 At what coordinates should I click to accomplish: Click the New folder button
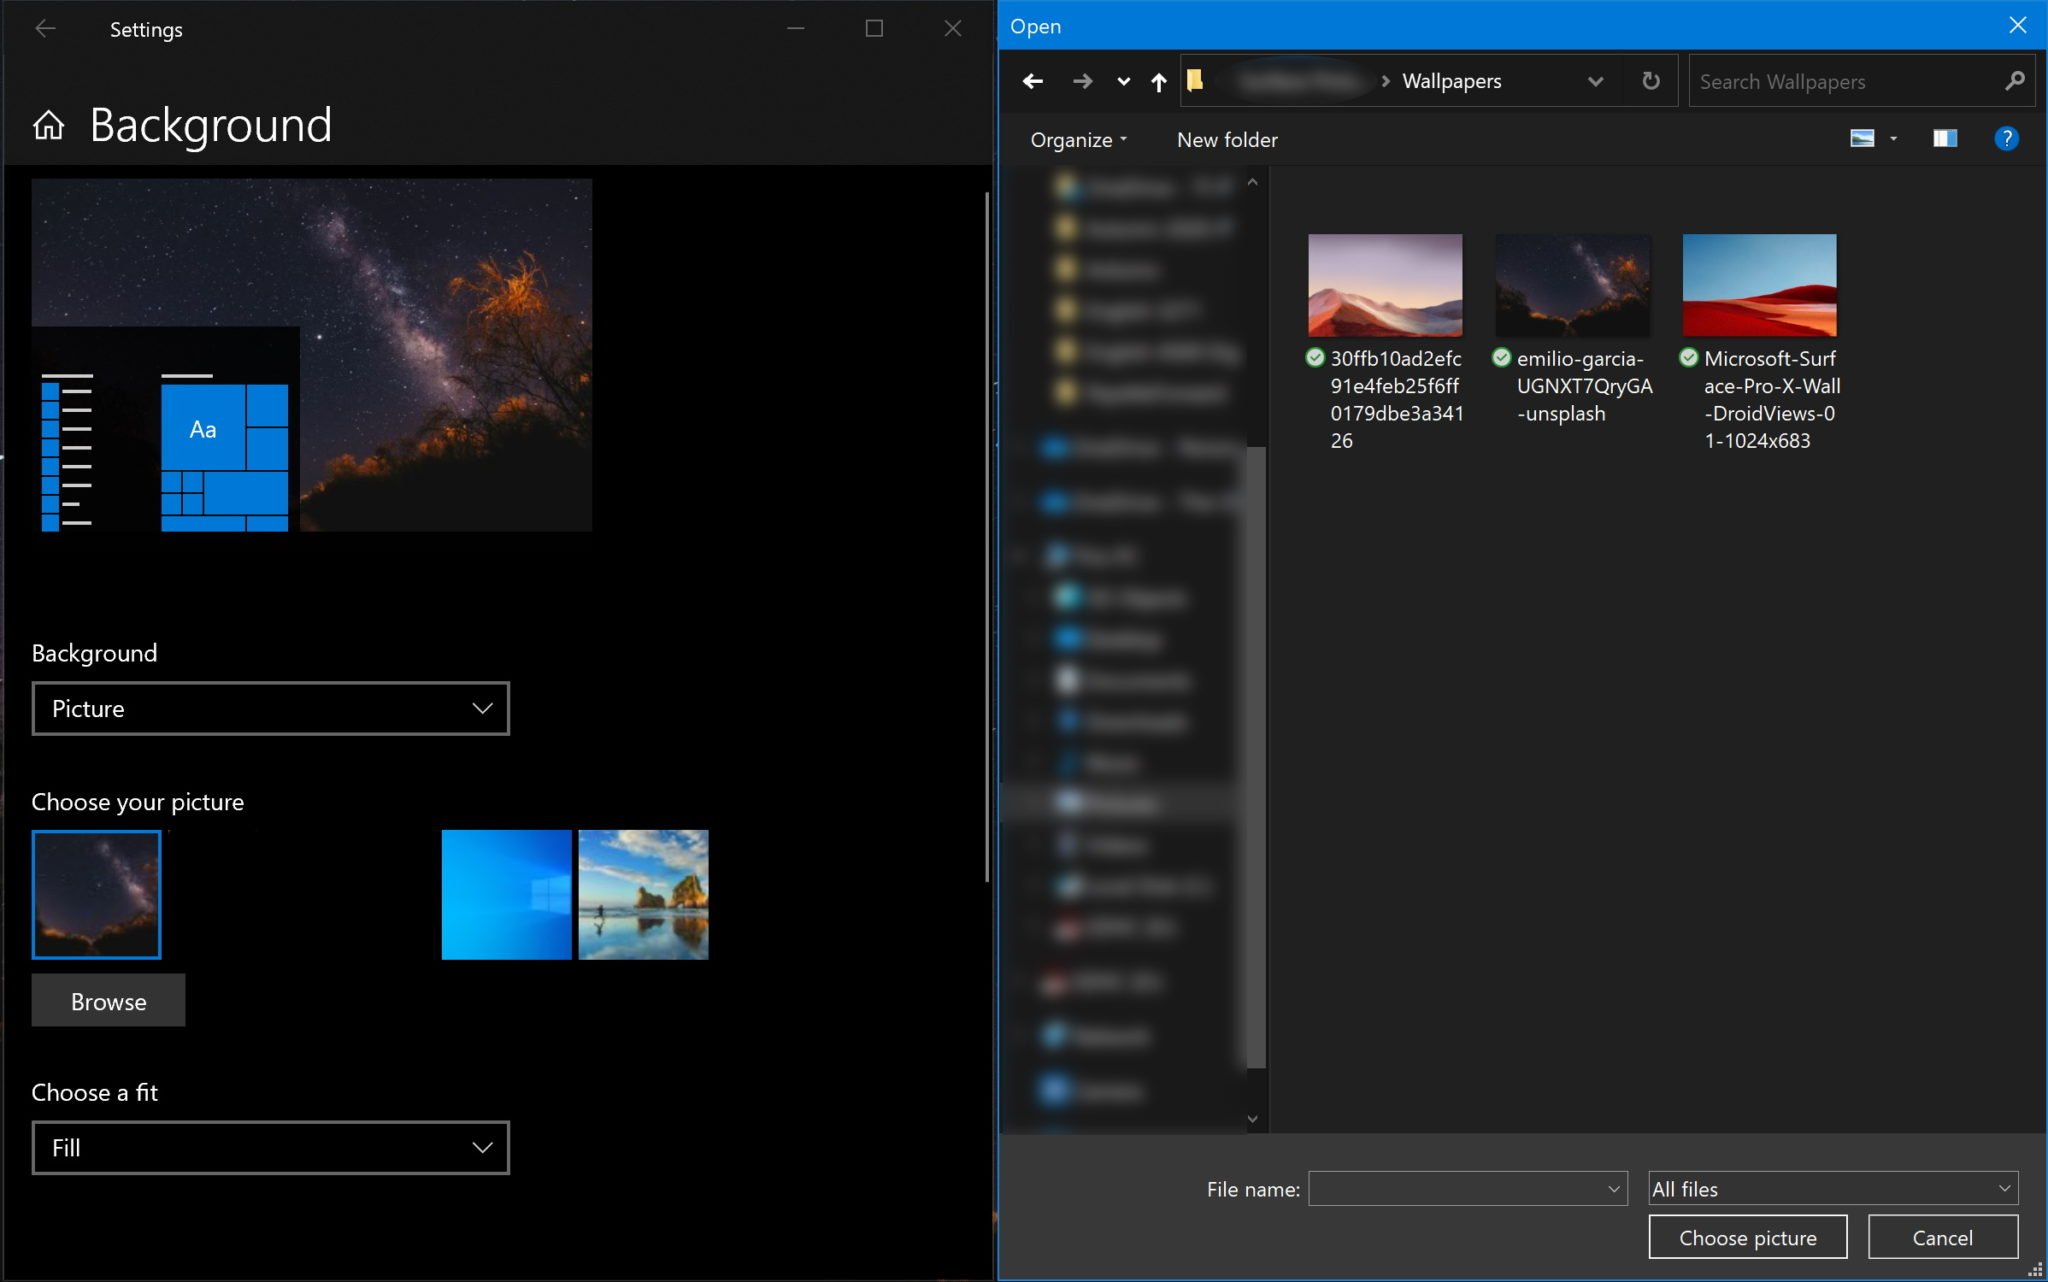point(1226,139)
